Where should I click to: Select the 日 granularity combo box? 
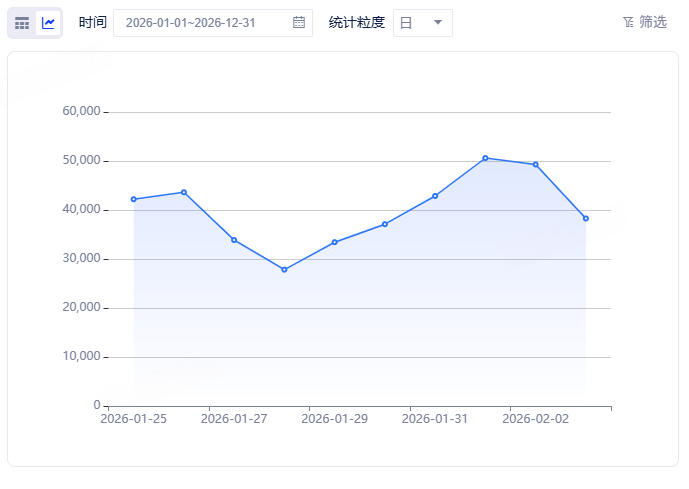pos(423,23)
